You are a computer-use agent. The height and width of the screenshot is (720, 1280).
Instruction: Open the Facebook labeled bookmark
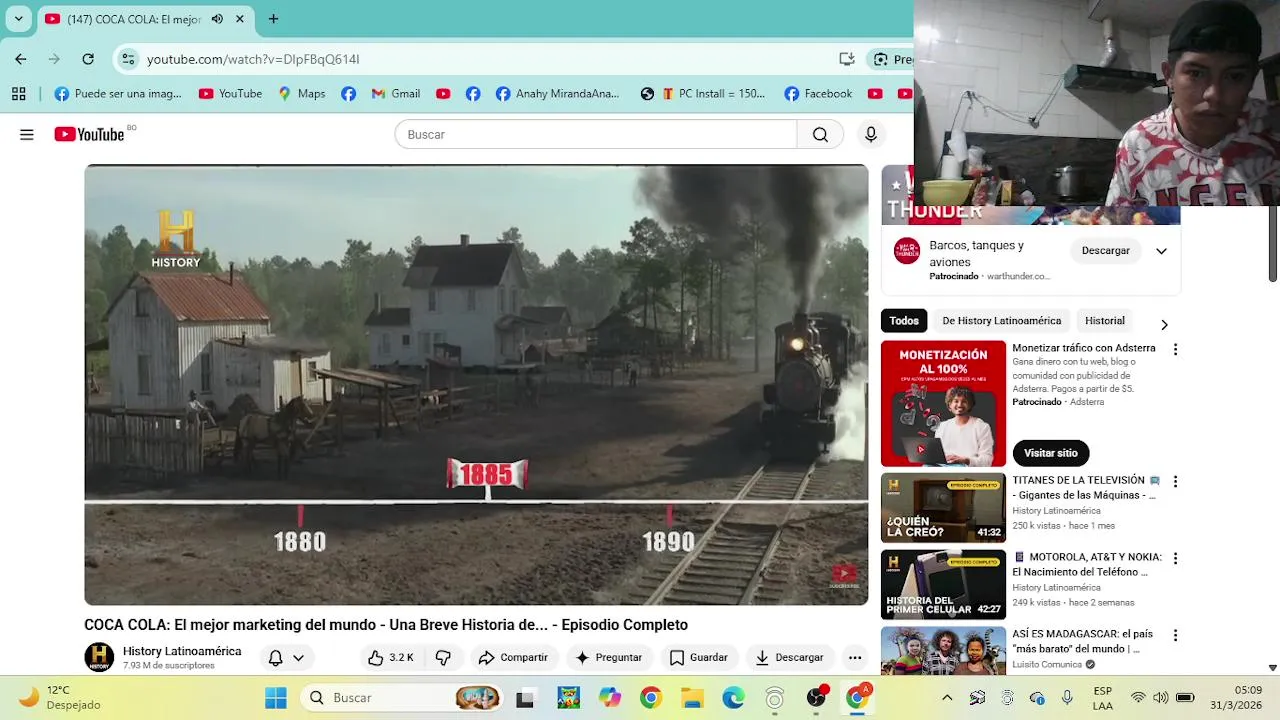click(818, 94)
